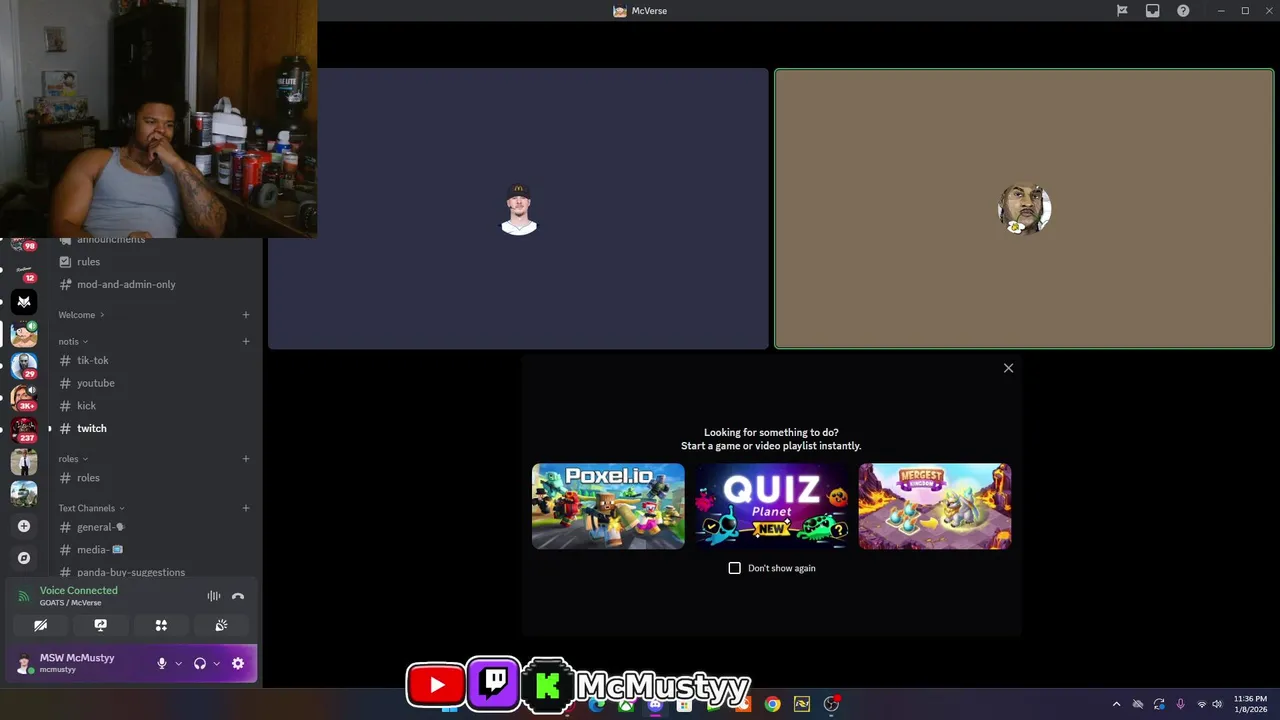
Task: Start the Quiz Planet activity
Action: (x=772, y=506)
